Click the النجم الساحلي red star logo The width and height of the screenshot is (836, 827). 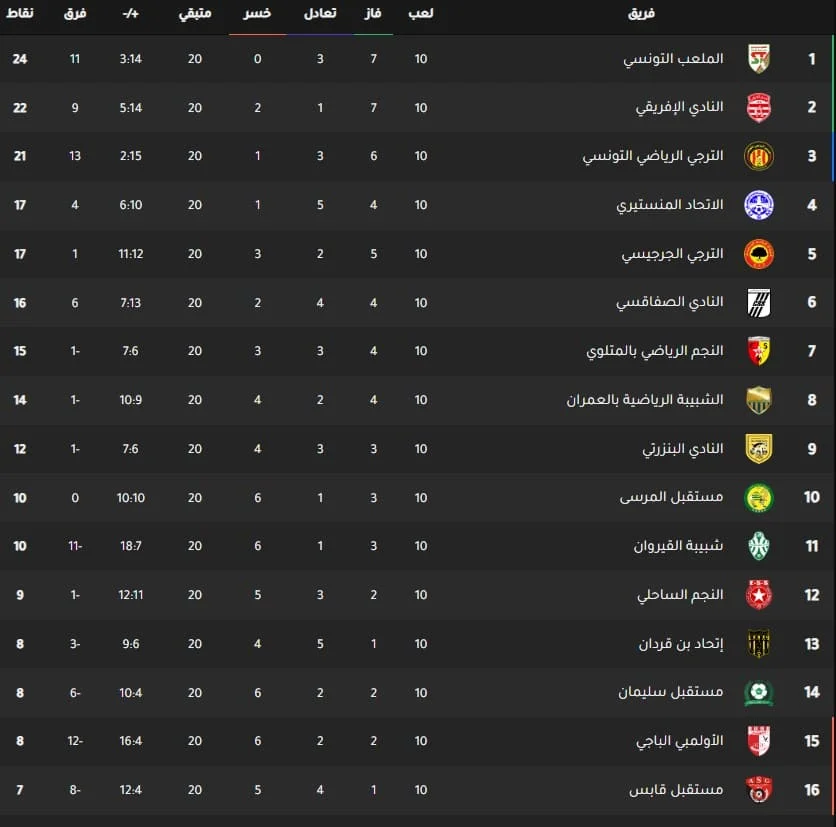[759, 595]
